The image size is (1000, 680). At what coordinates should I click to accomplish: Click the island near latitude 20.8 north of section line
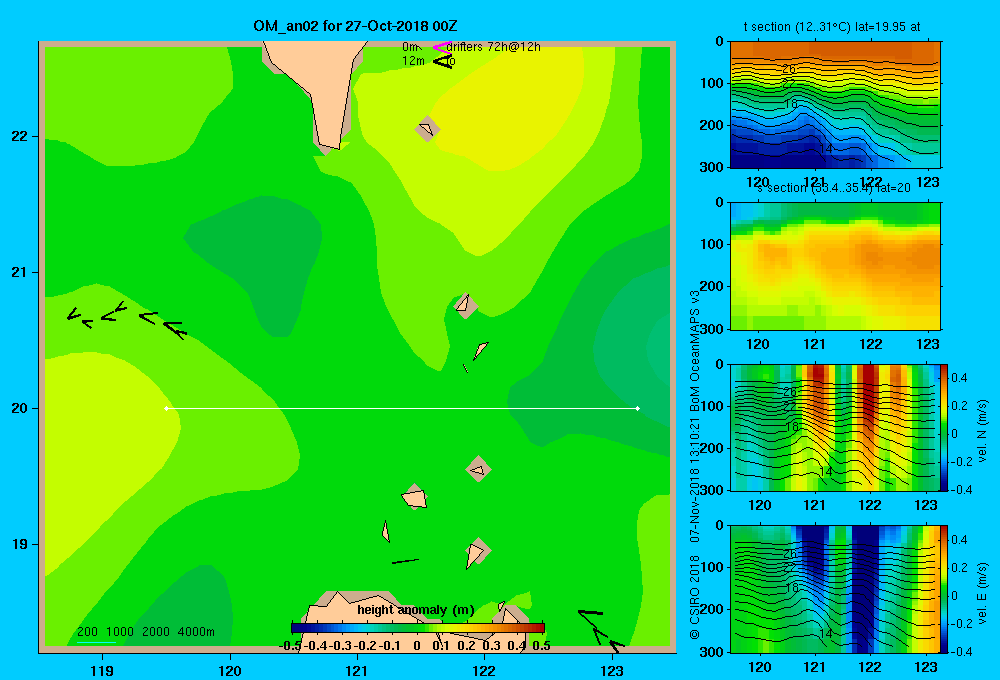pyautogui.click(x=466, y=305)
